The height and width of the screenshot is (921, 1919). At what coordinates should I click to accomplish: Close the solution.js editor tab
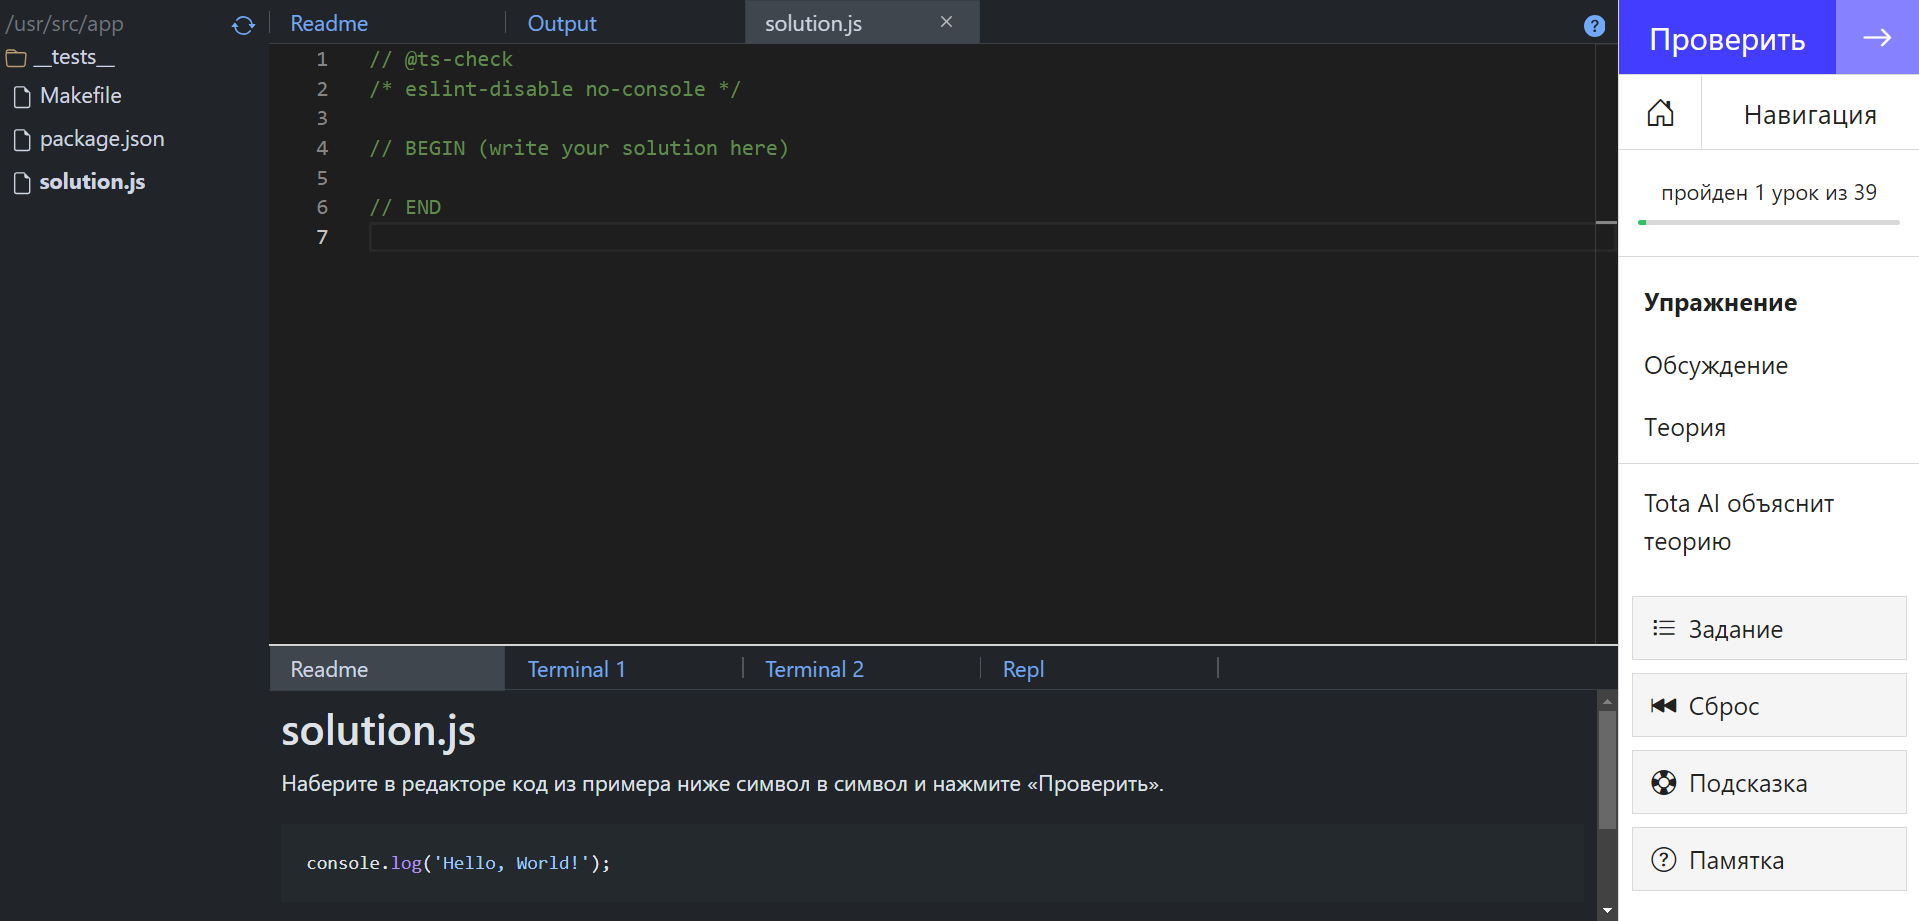(x=946, y=22)
